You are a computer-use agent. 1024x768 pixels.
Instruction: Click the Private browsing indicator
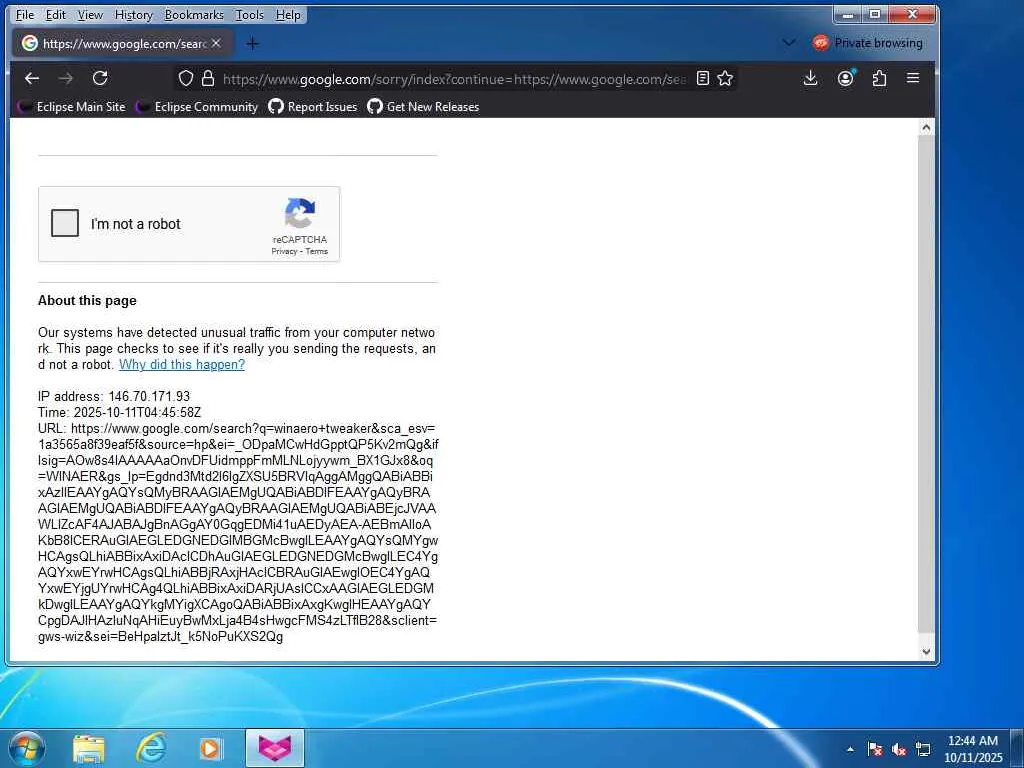[868, 43]
